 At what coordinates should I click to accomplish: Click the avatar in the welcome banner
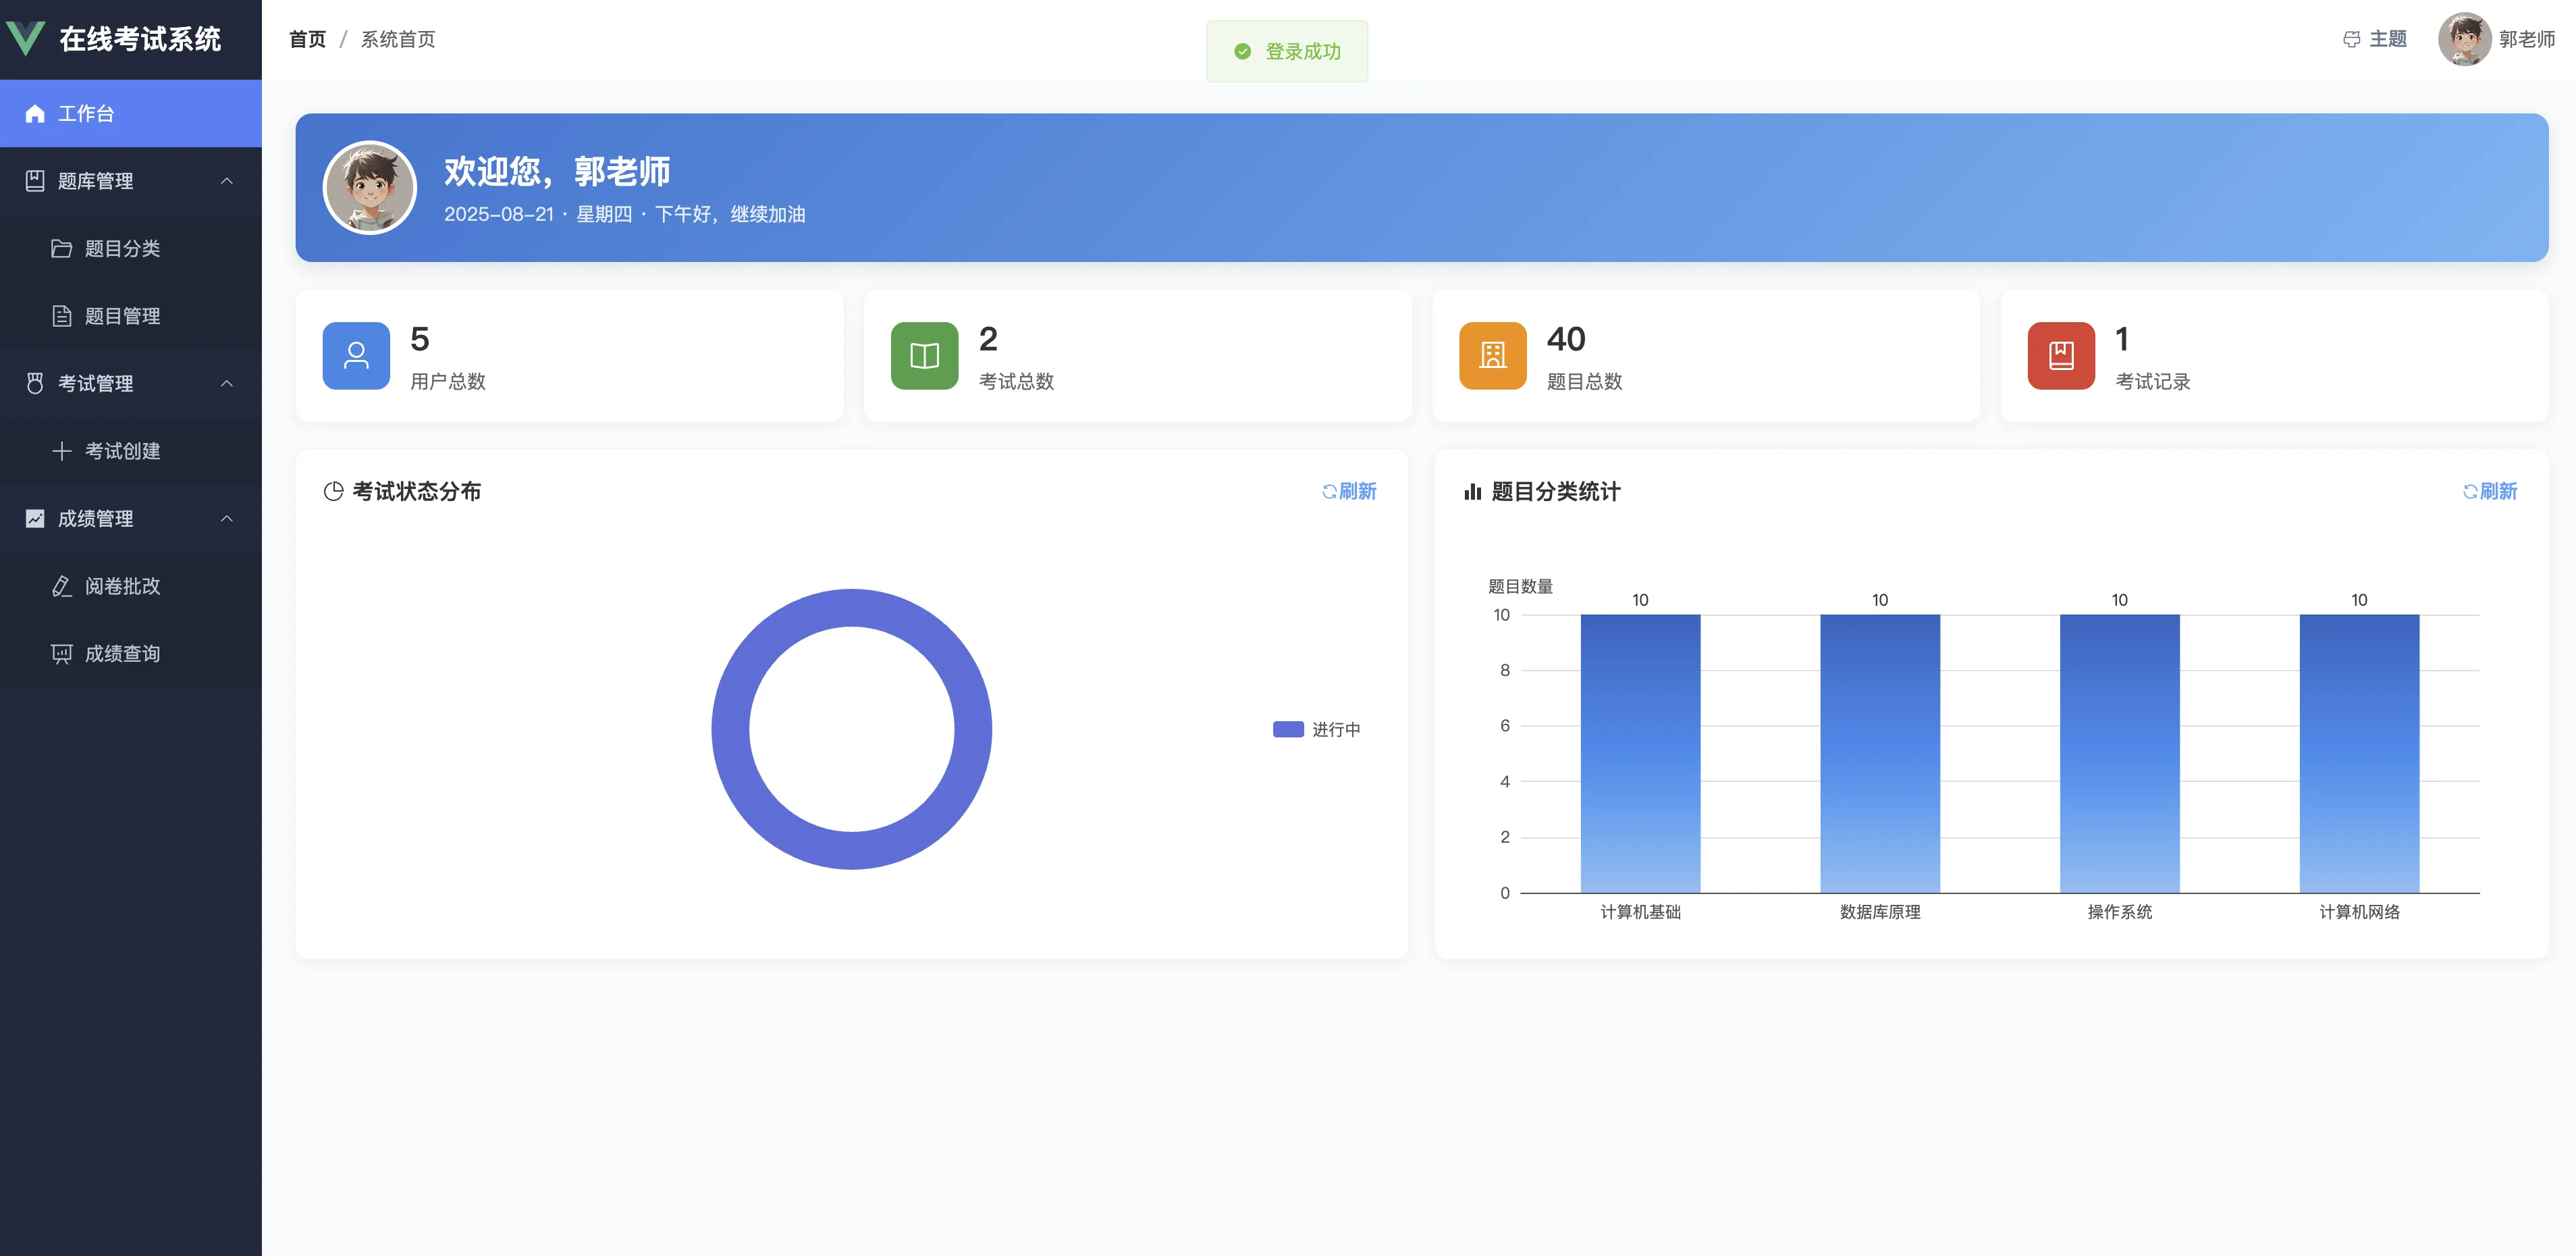(x=370, y=187)
